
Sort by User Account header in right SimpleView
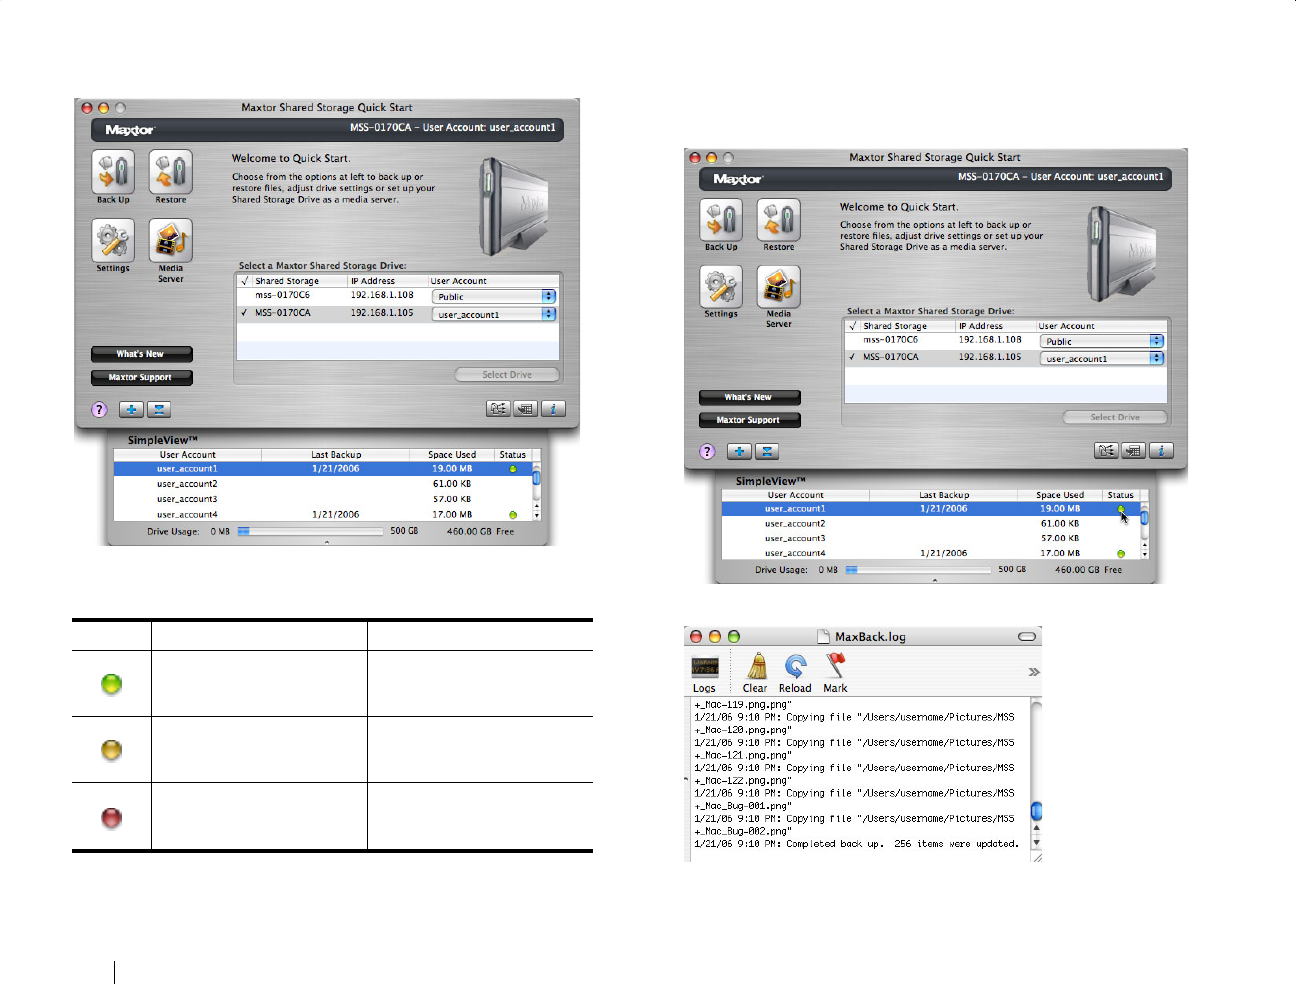tap(796, 495)
